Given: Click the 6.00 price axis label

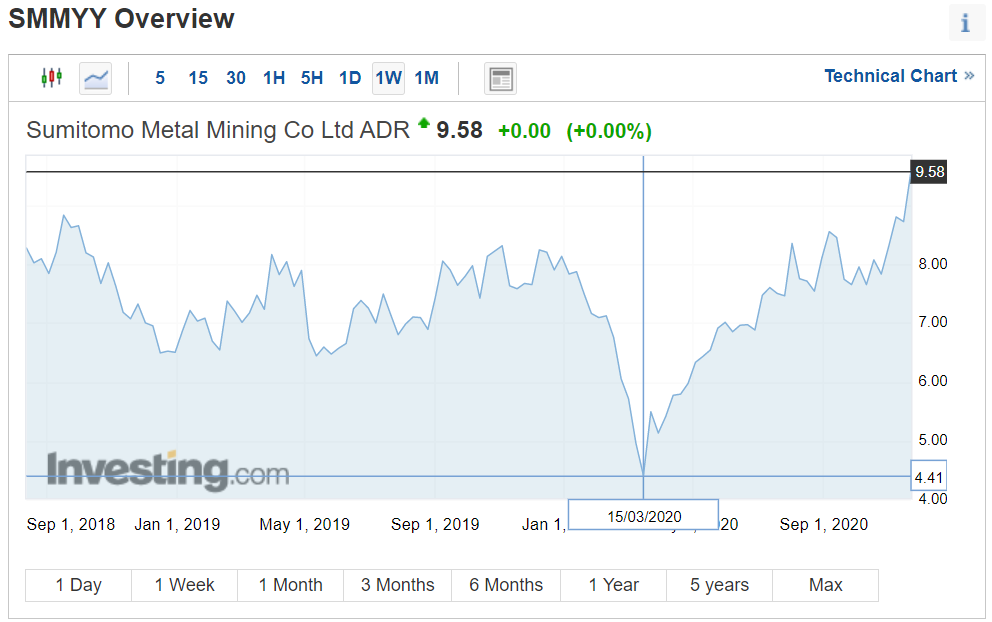Looking at the screenshot, I should point(933,381).
